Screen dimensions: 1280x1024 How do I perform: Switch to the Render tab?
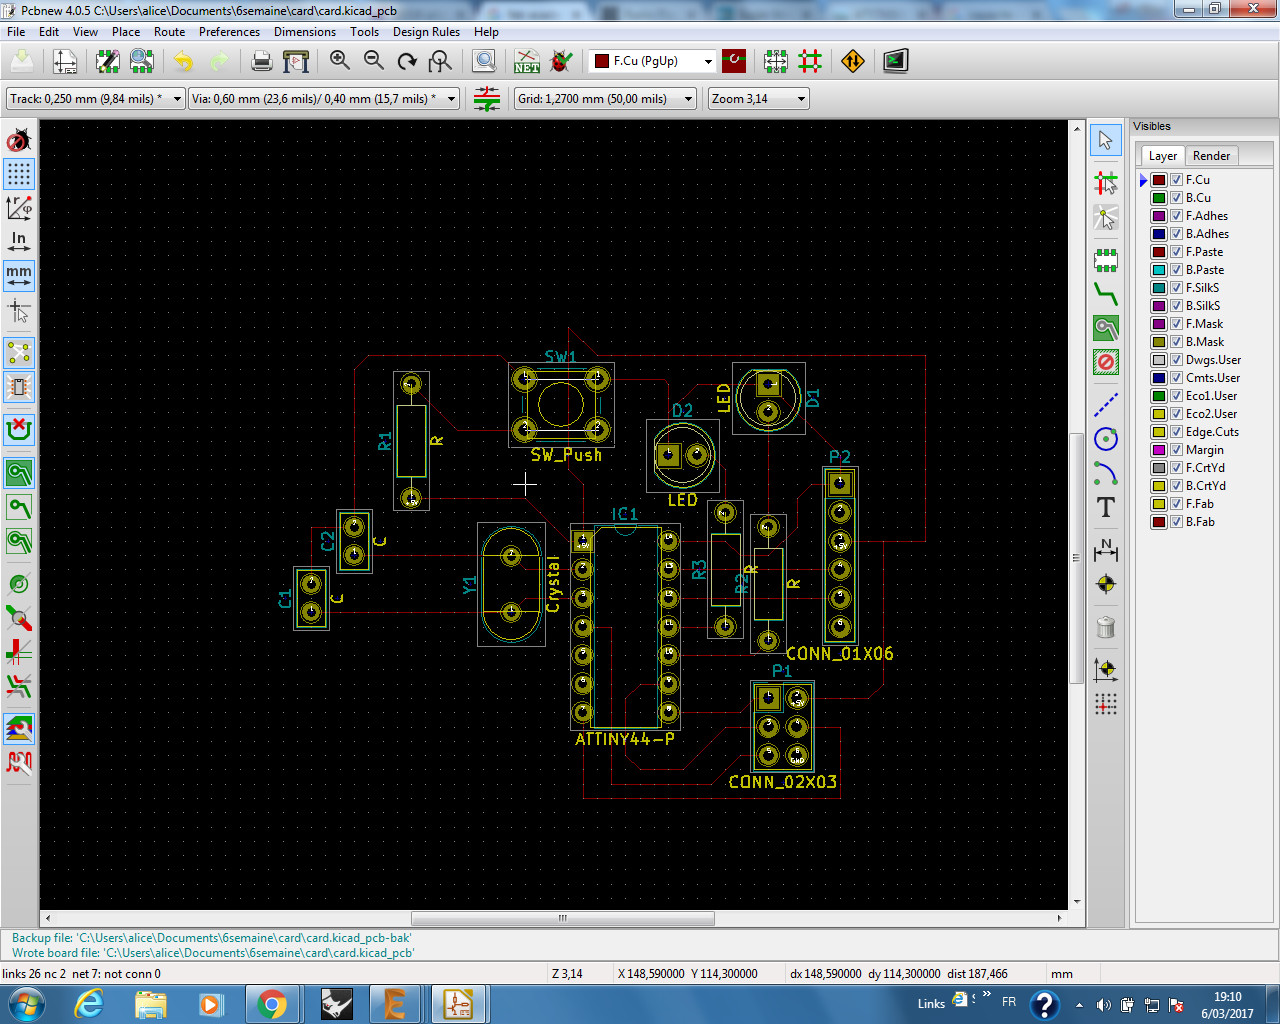[x=1211, y=156]
